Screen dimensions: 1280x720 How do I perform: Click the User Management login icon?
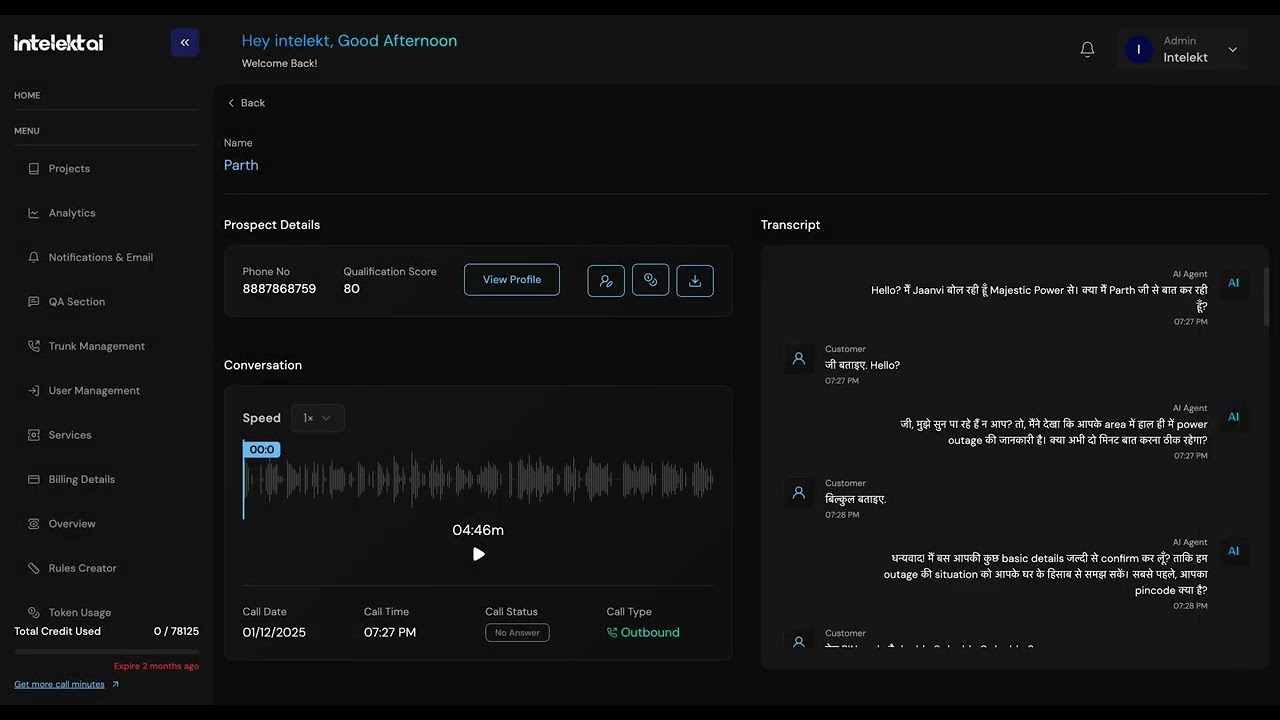34,391
